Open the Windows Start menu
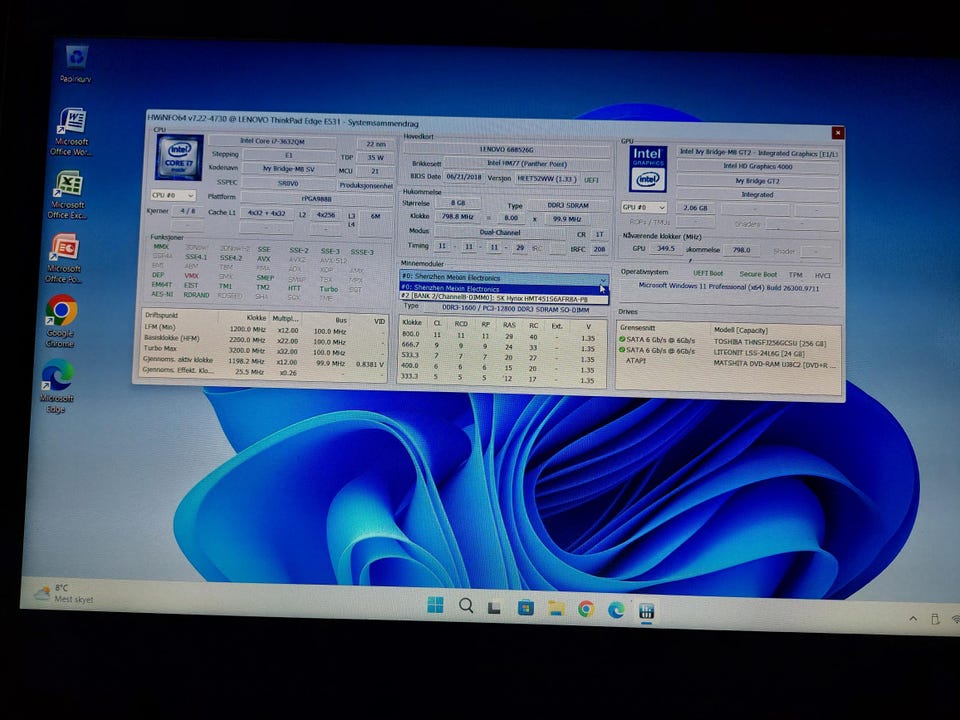Screen dimensions: 960x720 click(435, 605)
